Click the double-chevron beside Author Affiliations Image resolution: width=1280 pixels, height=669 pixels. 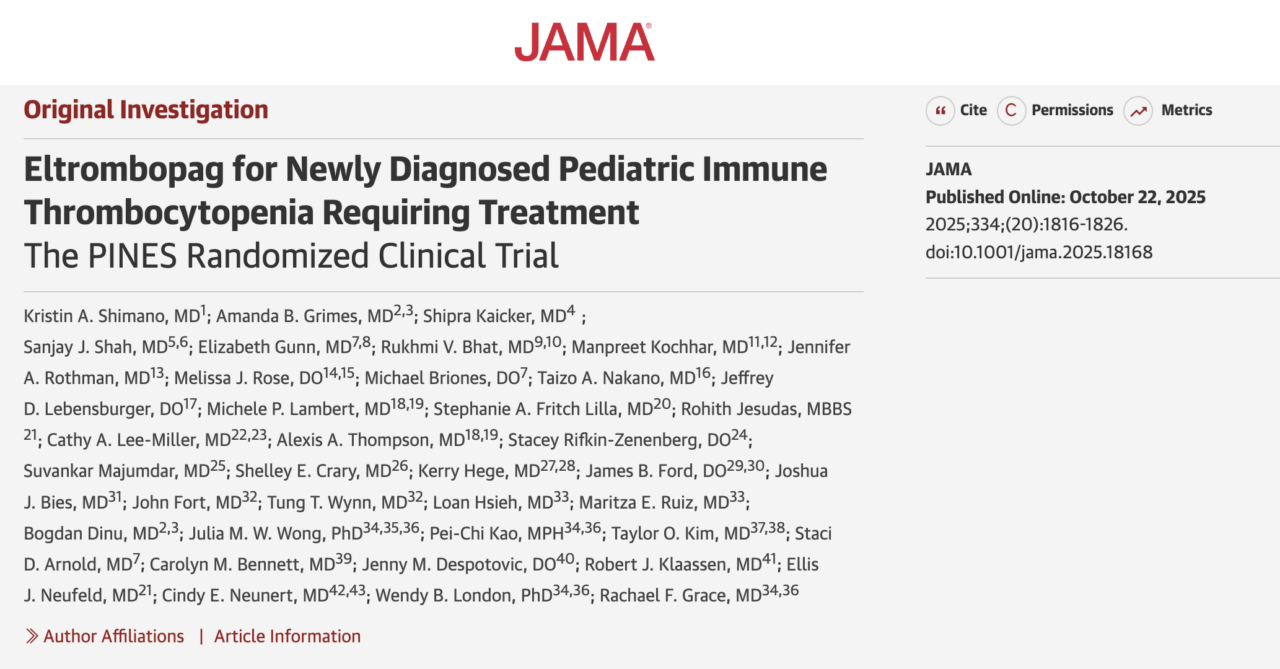32,636
